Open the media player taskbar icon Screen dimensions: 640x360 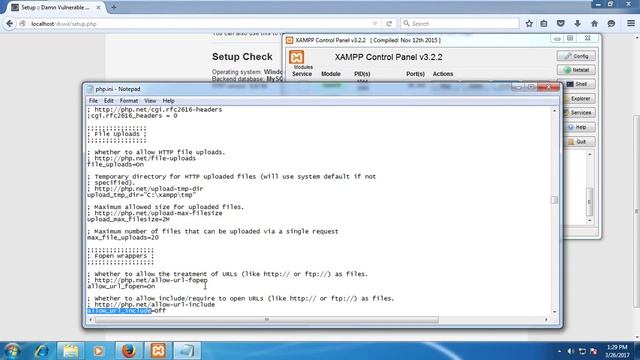(x=98, y=351)
